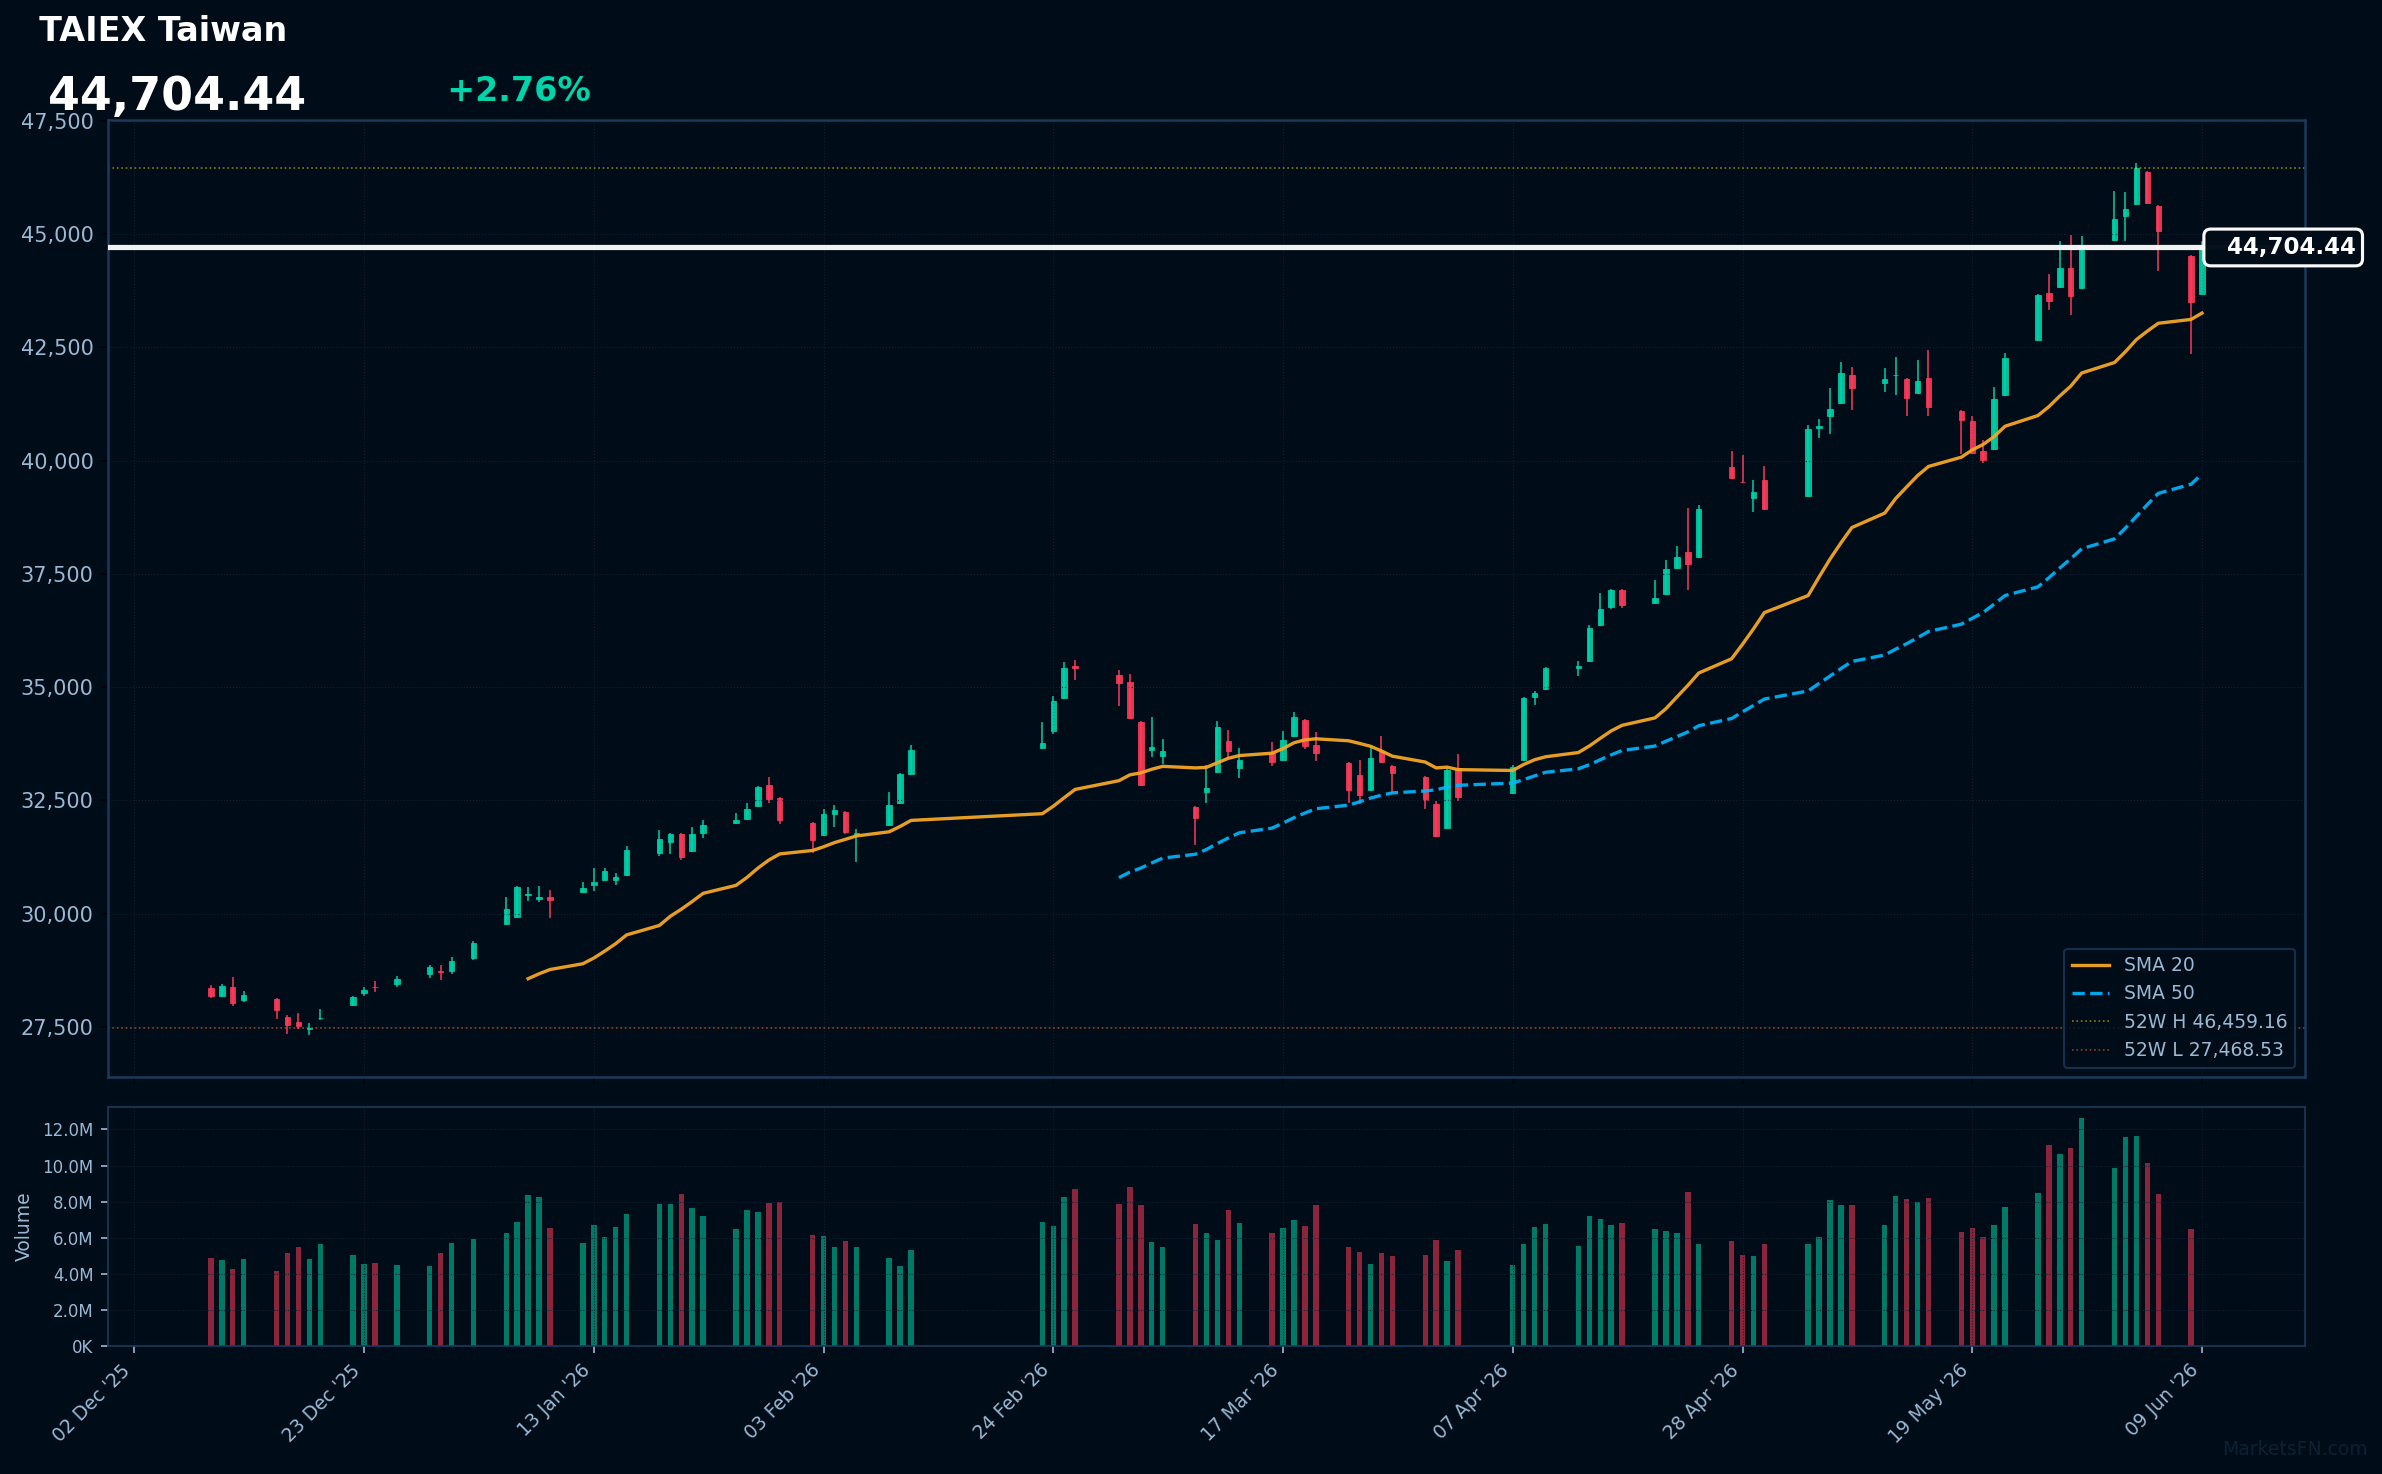Click the 0K volume axis label
The width and height of the screenshot is (2382, 1474).
point(82,1347)
